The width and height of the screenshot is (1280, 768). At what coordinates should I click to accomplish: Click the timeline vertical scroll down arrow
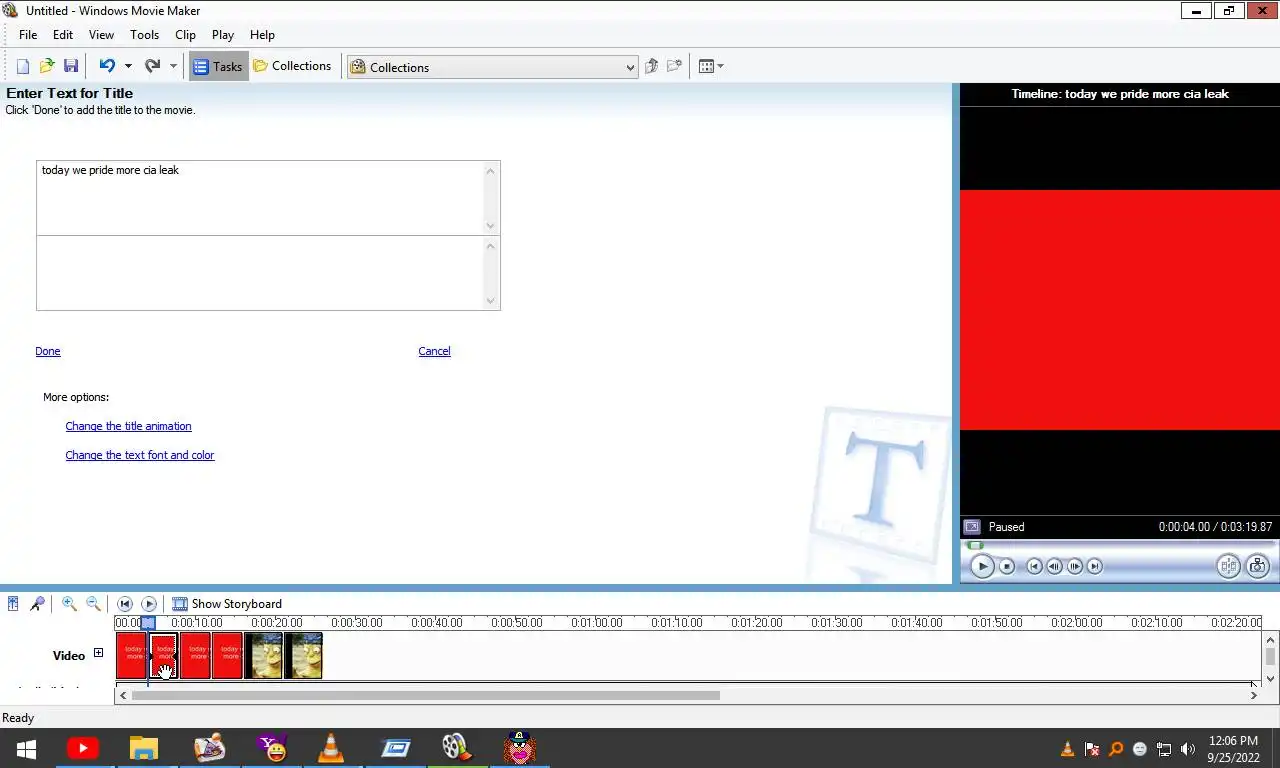pyautogui.click(x=1271, y=678)
